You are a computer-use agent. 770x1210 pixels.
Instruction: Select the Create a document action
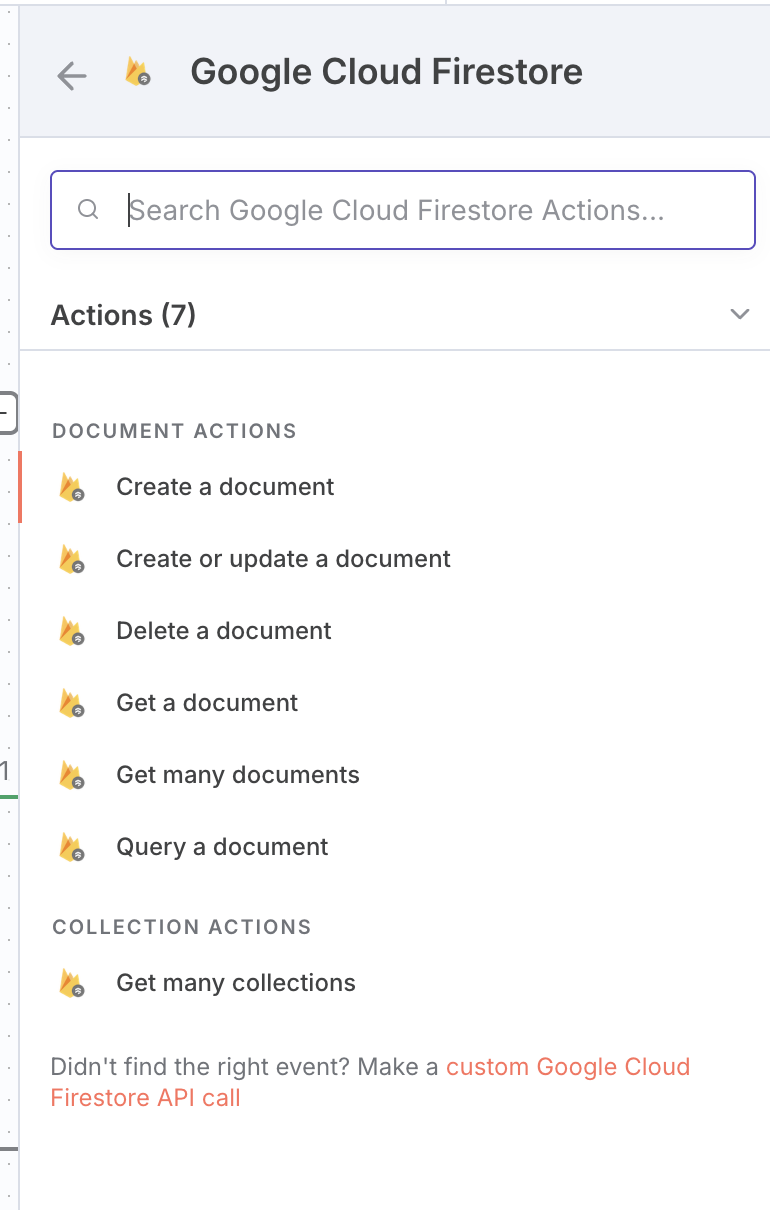tap(225, 487)
